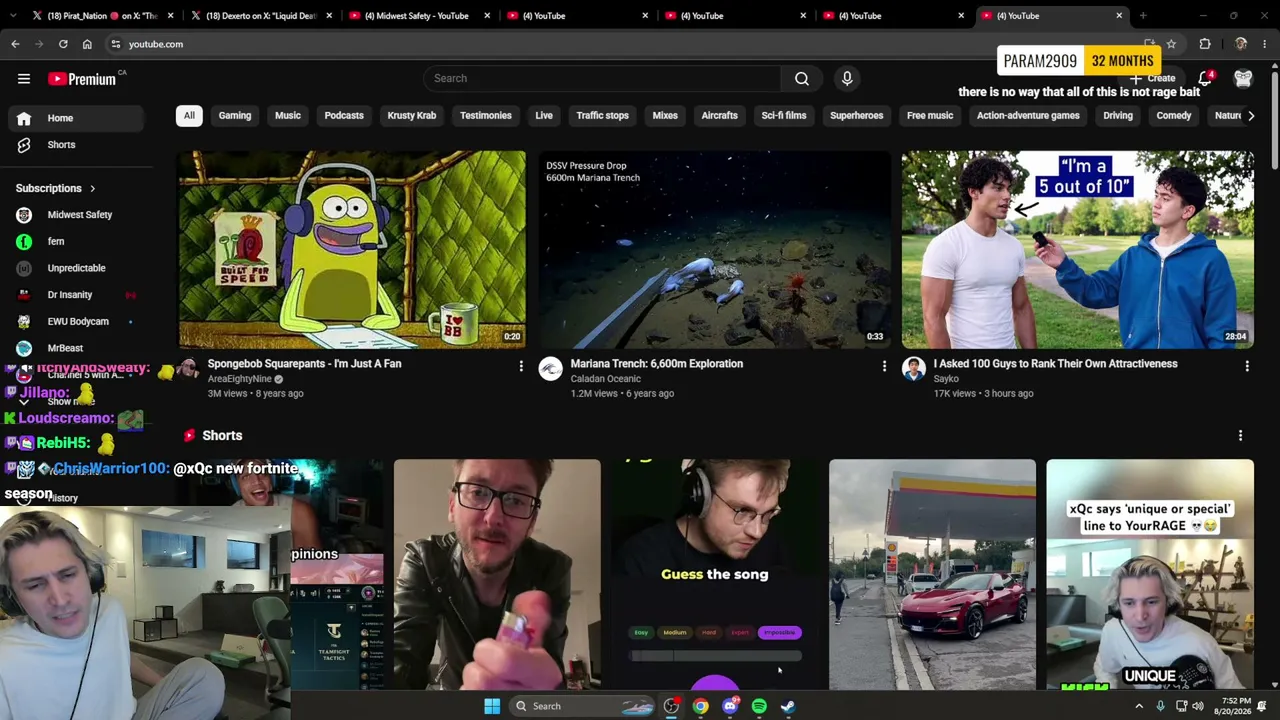The width and height of the screenshot is (1280, 720).
Task: Start voice search with the microphone
Action: point(847,79)
